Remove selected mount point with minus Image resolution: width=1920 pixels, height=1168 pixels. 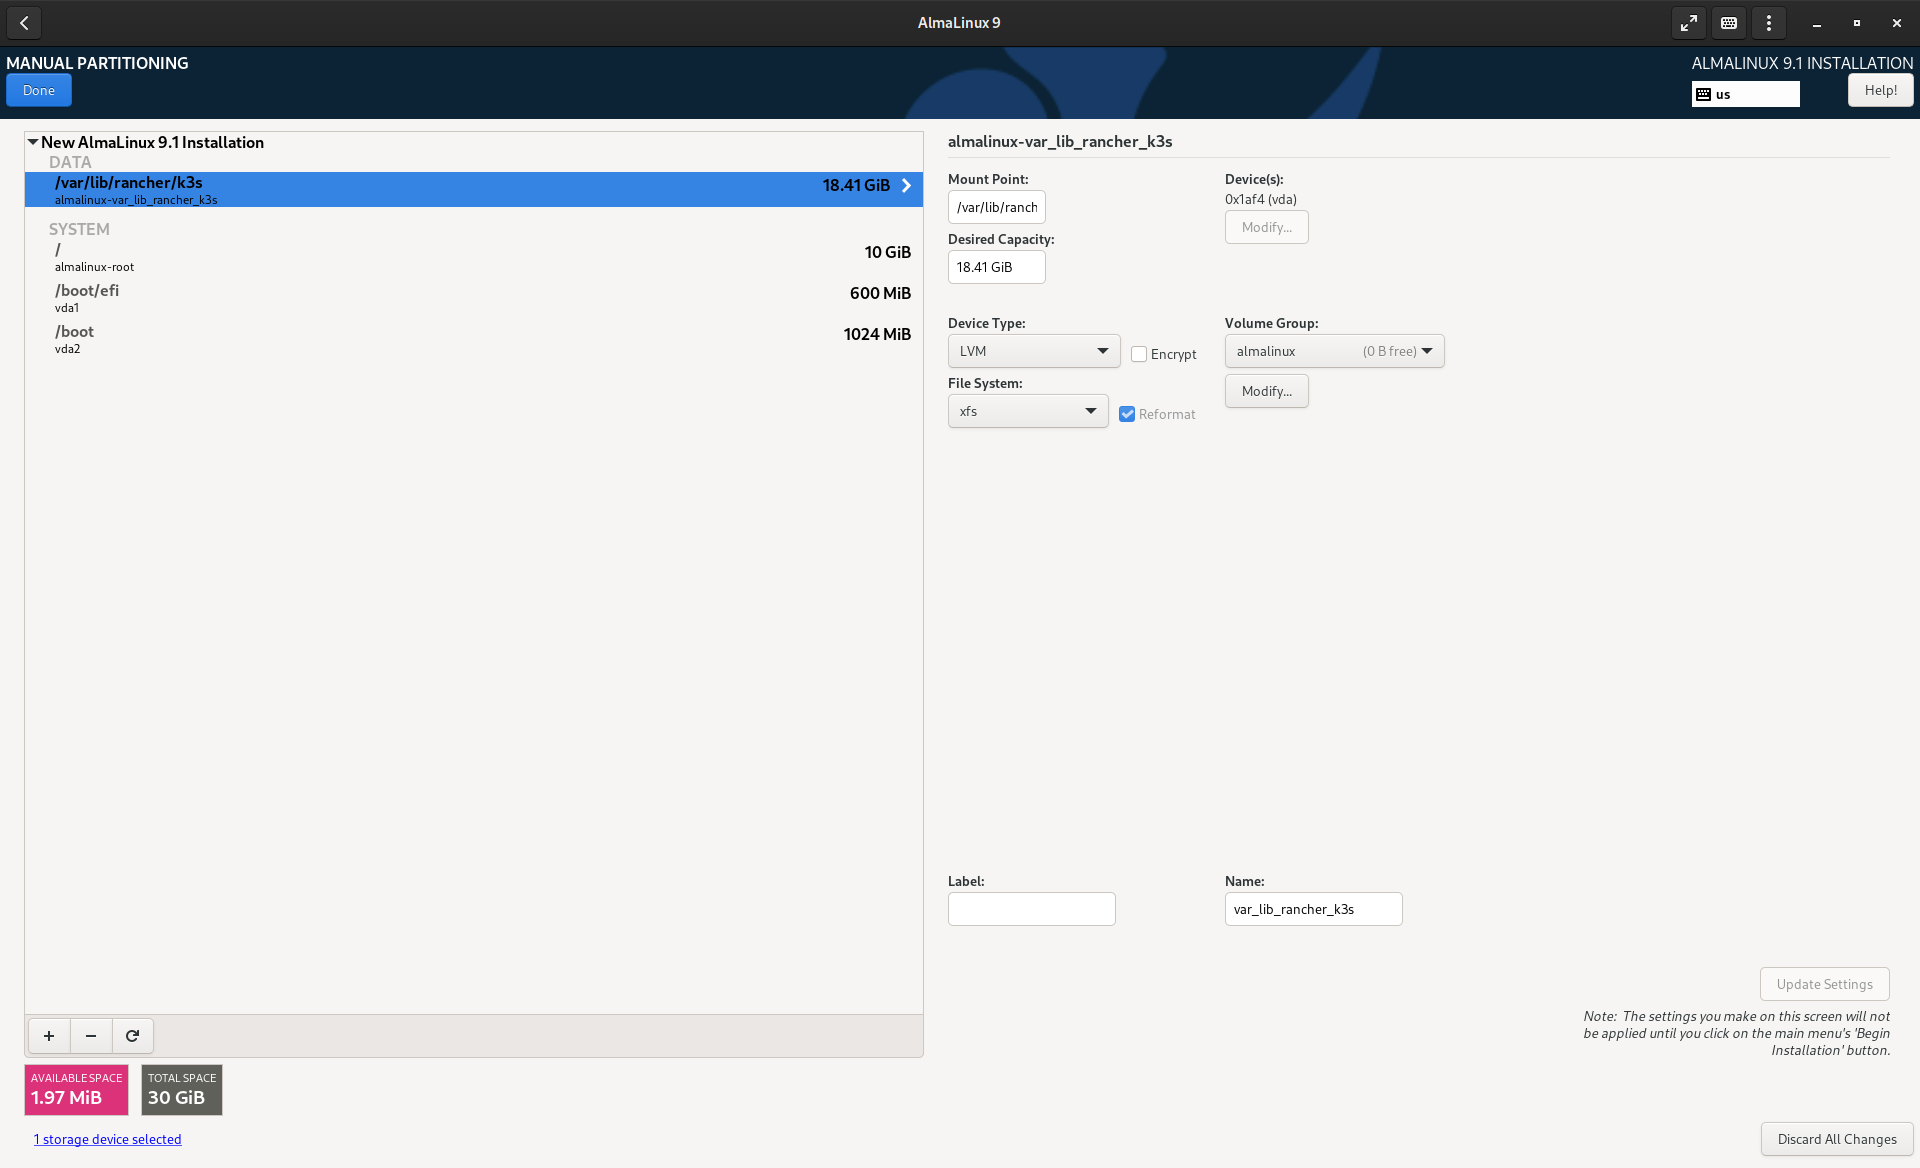click(x=91, y=1036)
